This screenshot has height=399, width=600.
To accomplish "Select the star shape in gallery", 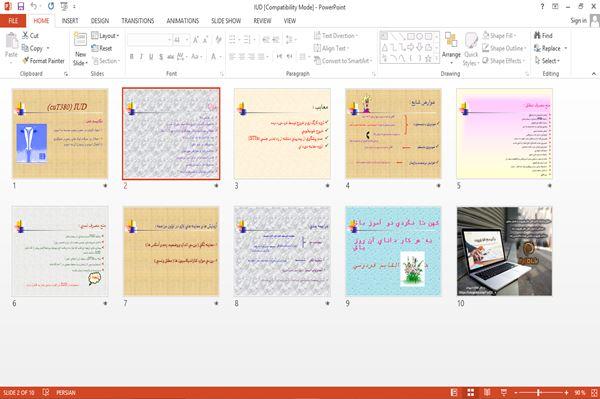I will (x=428, y=58).
